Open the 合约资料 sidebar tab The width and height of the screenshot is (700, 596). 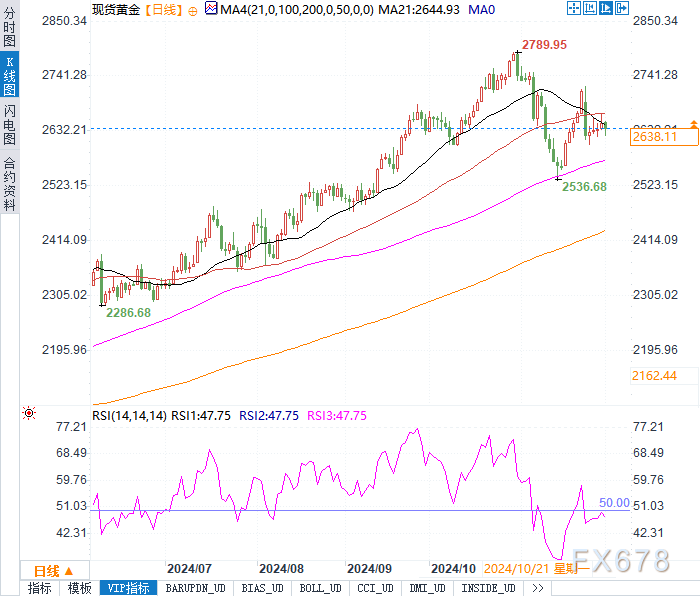coord(9,183)
